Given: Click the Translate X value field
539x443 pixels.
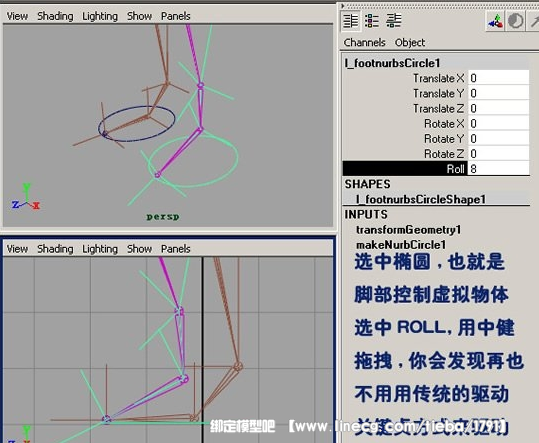Looking at the screenshot, I should (x=498, y=78).
